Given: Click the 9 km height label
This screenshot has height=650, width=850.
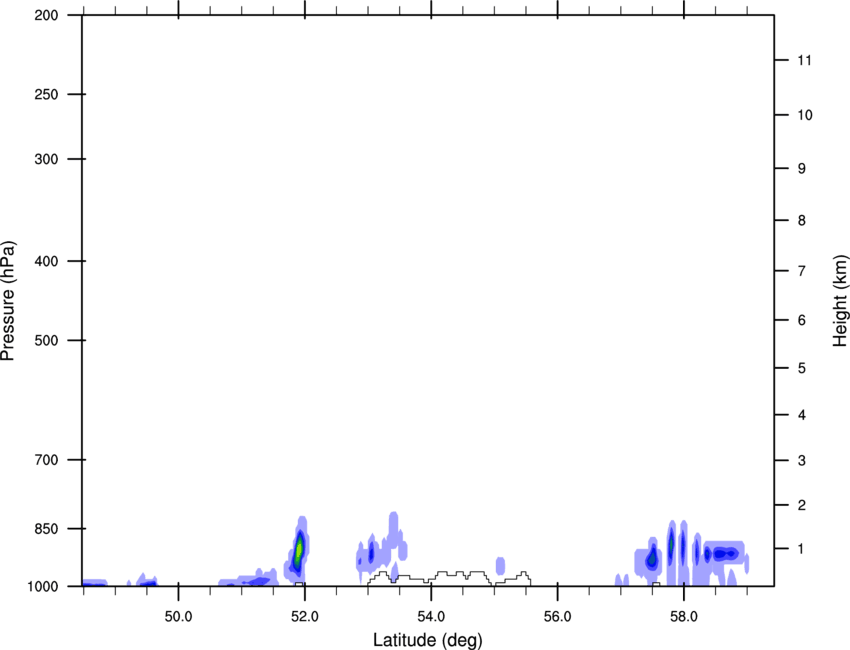Looking at the screenshot, I should (x=802, y=169).
